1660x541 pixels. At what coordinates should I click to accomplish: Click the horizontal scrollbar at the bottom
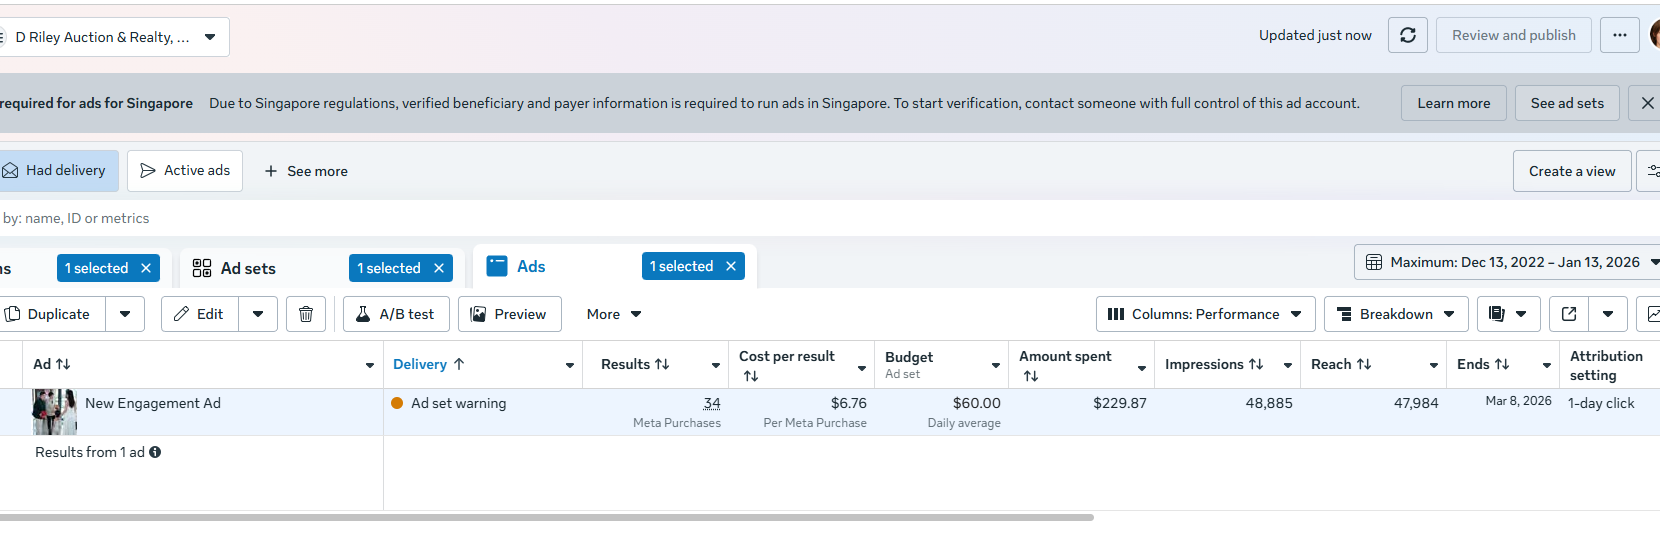tap(545, 517)
